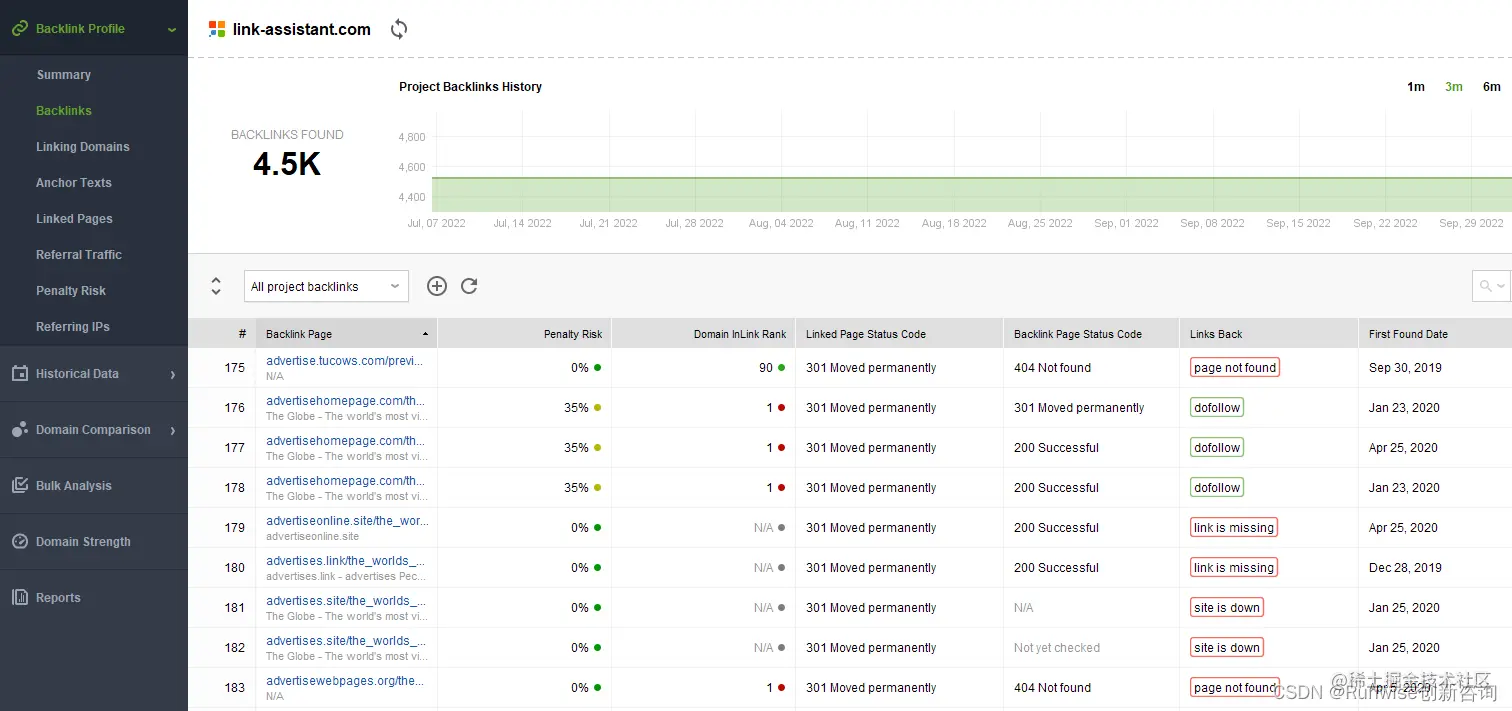Sort by Links Back column
Viewport: 1512px width, 711px height.
1268,334
